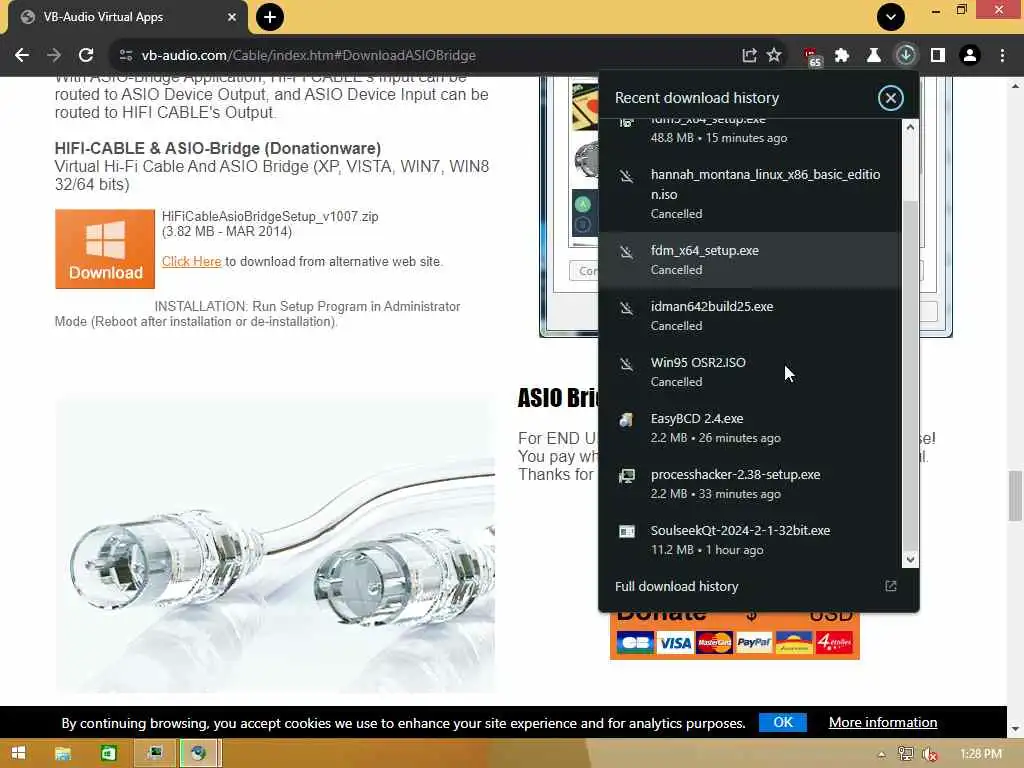
Task: Open site information icon in address bar
Action: 126,56
